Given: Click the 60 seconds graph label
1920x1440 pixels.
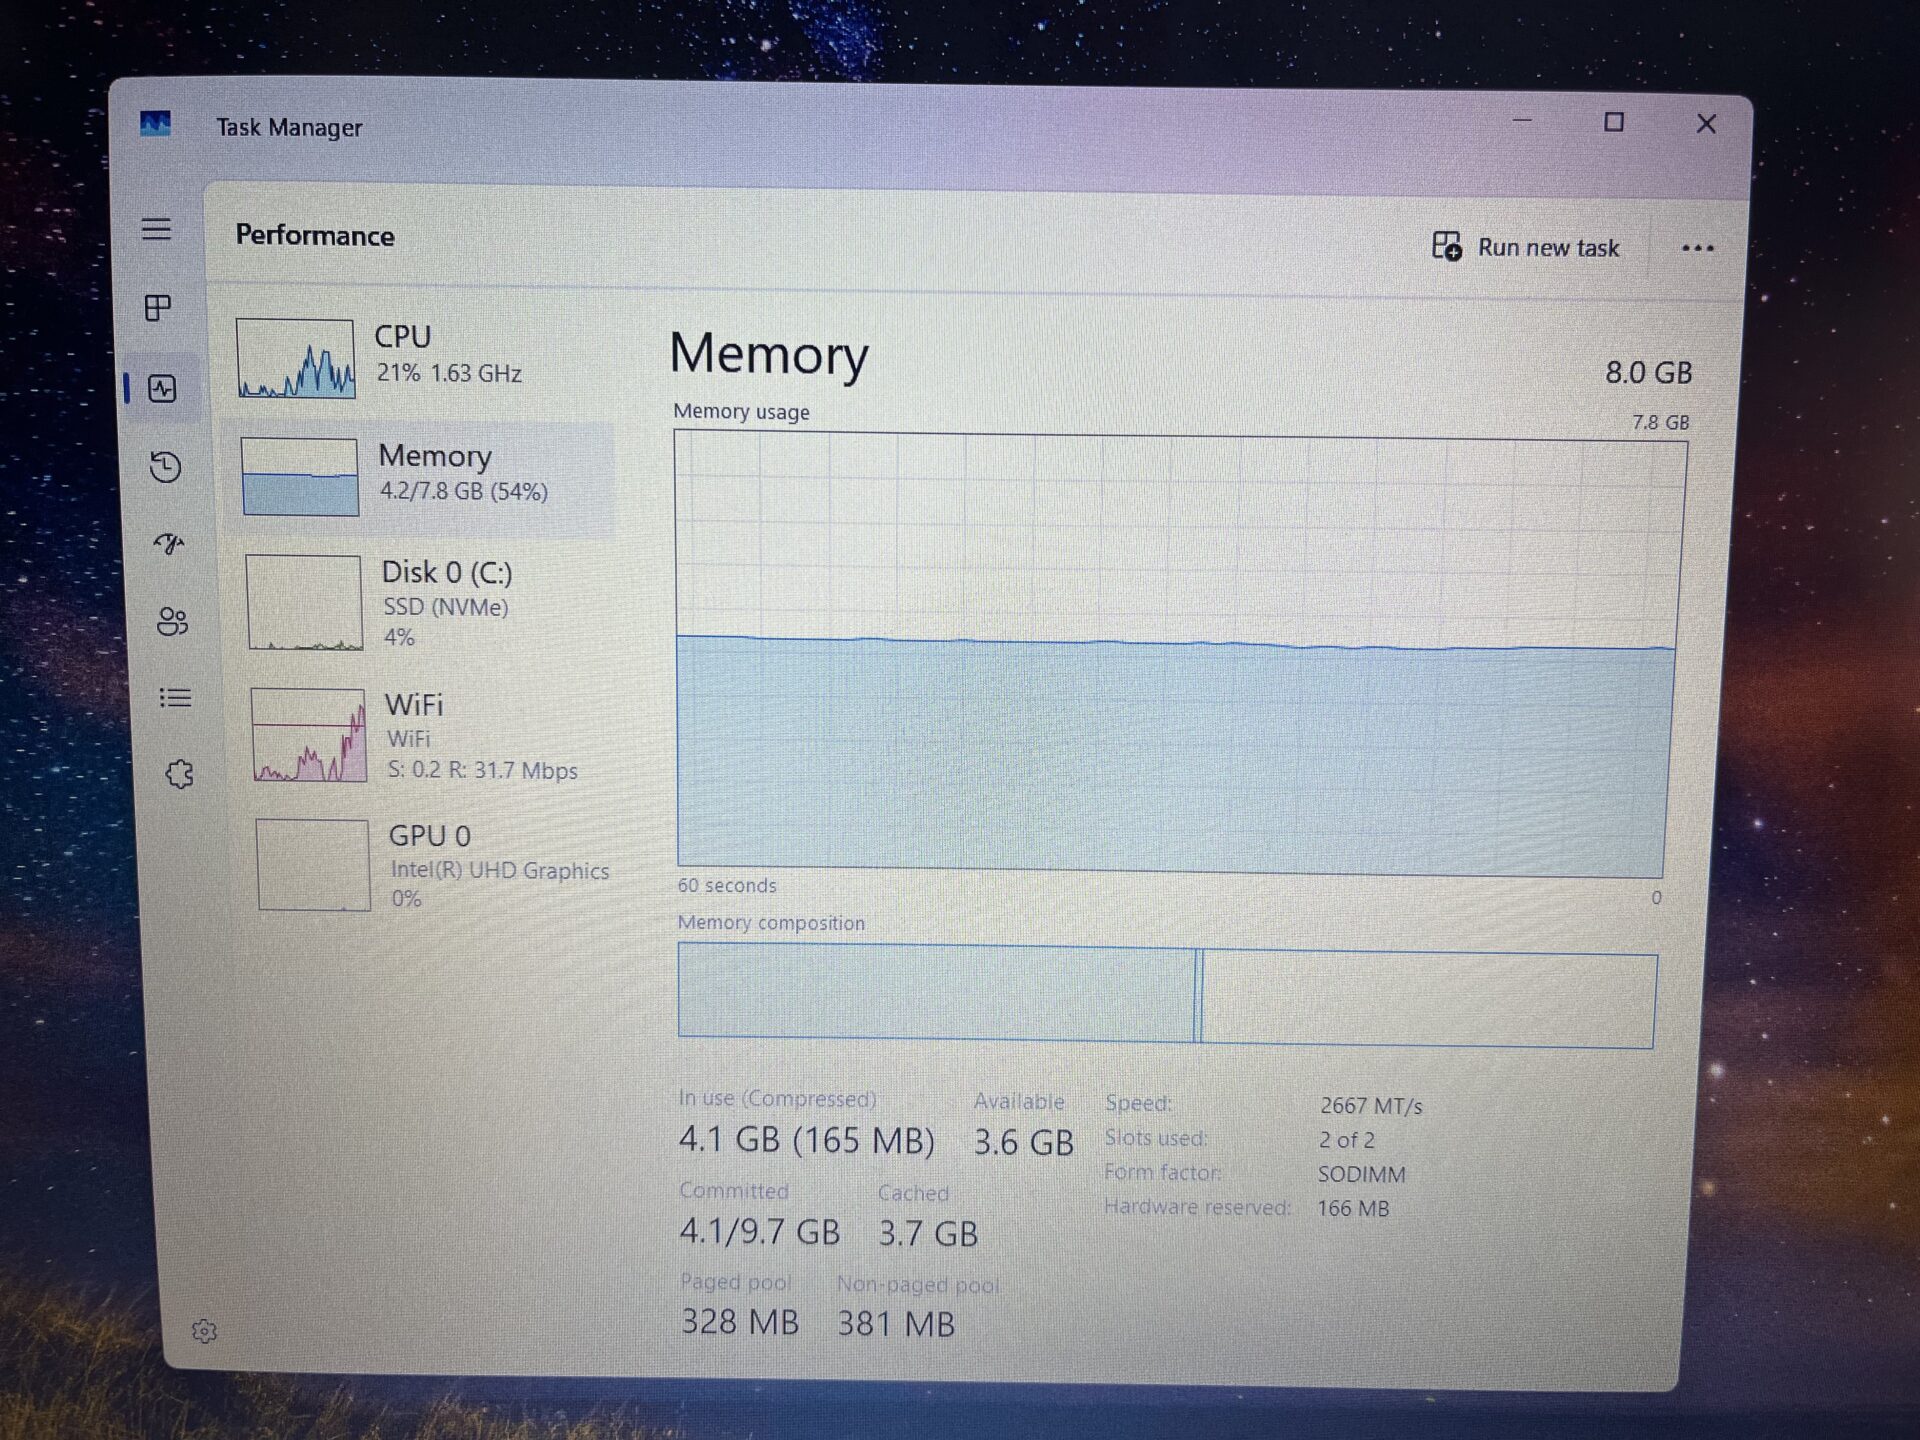Looking at the screenshot, I should click(x=727, y=886).
